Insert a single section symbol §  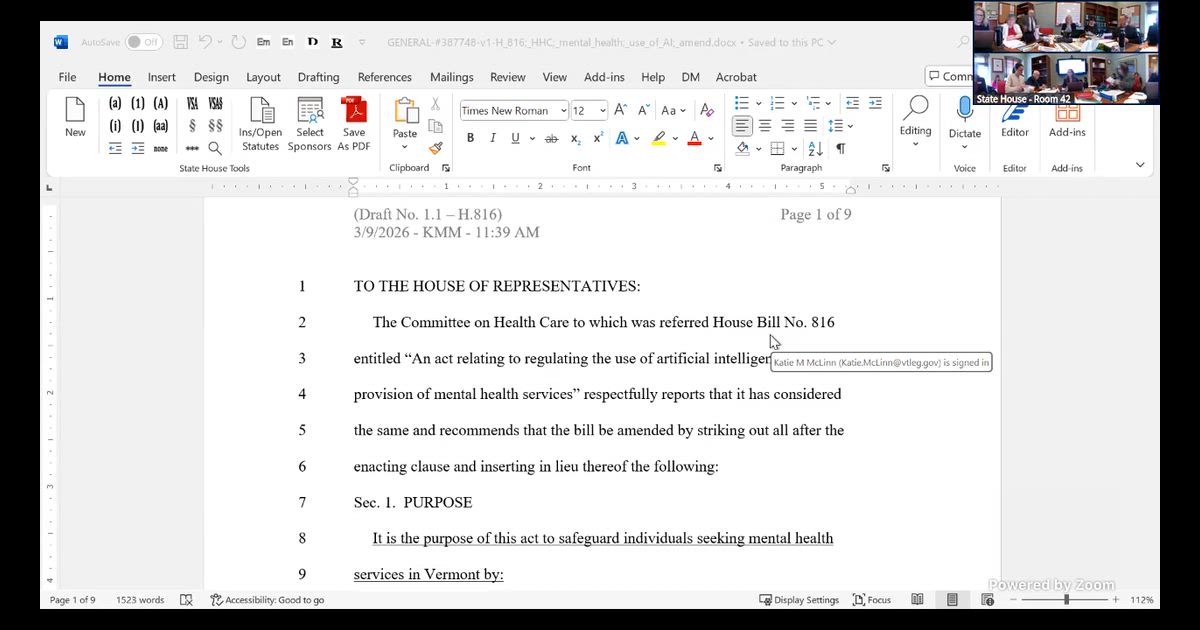tap(192, 126)
